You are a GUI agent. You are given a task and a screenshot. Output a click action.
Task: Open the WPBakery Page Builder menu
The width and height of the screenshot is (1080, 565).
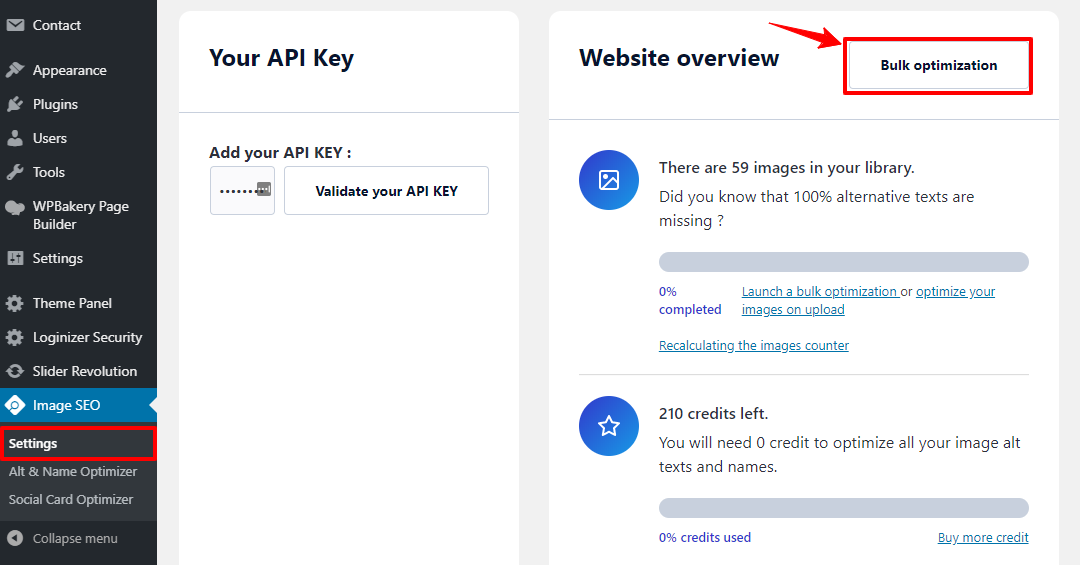pyautogui.click(x=79, y=215)
